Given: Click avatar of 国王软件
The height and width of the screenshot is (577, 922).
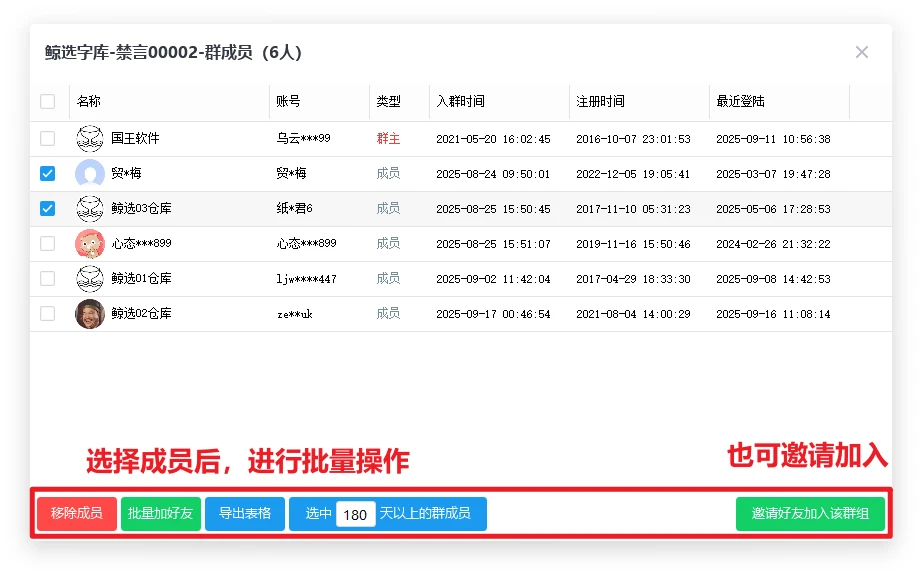Looking at the screenshot, I should (x=90, y=139).
